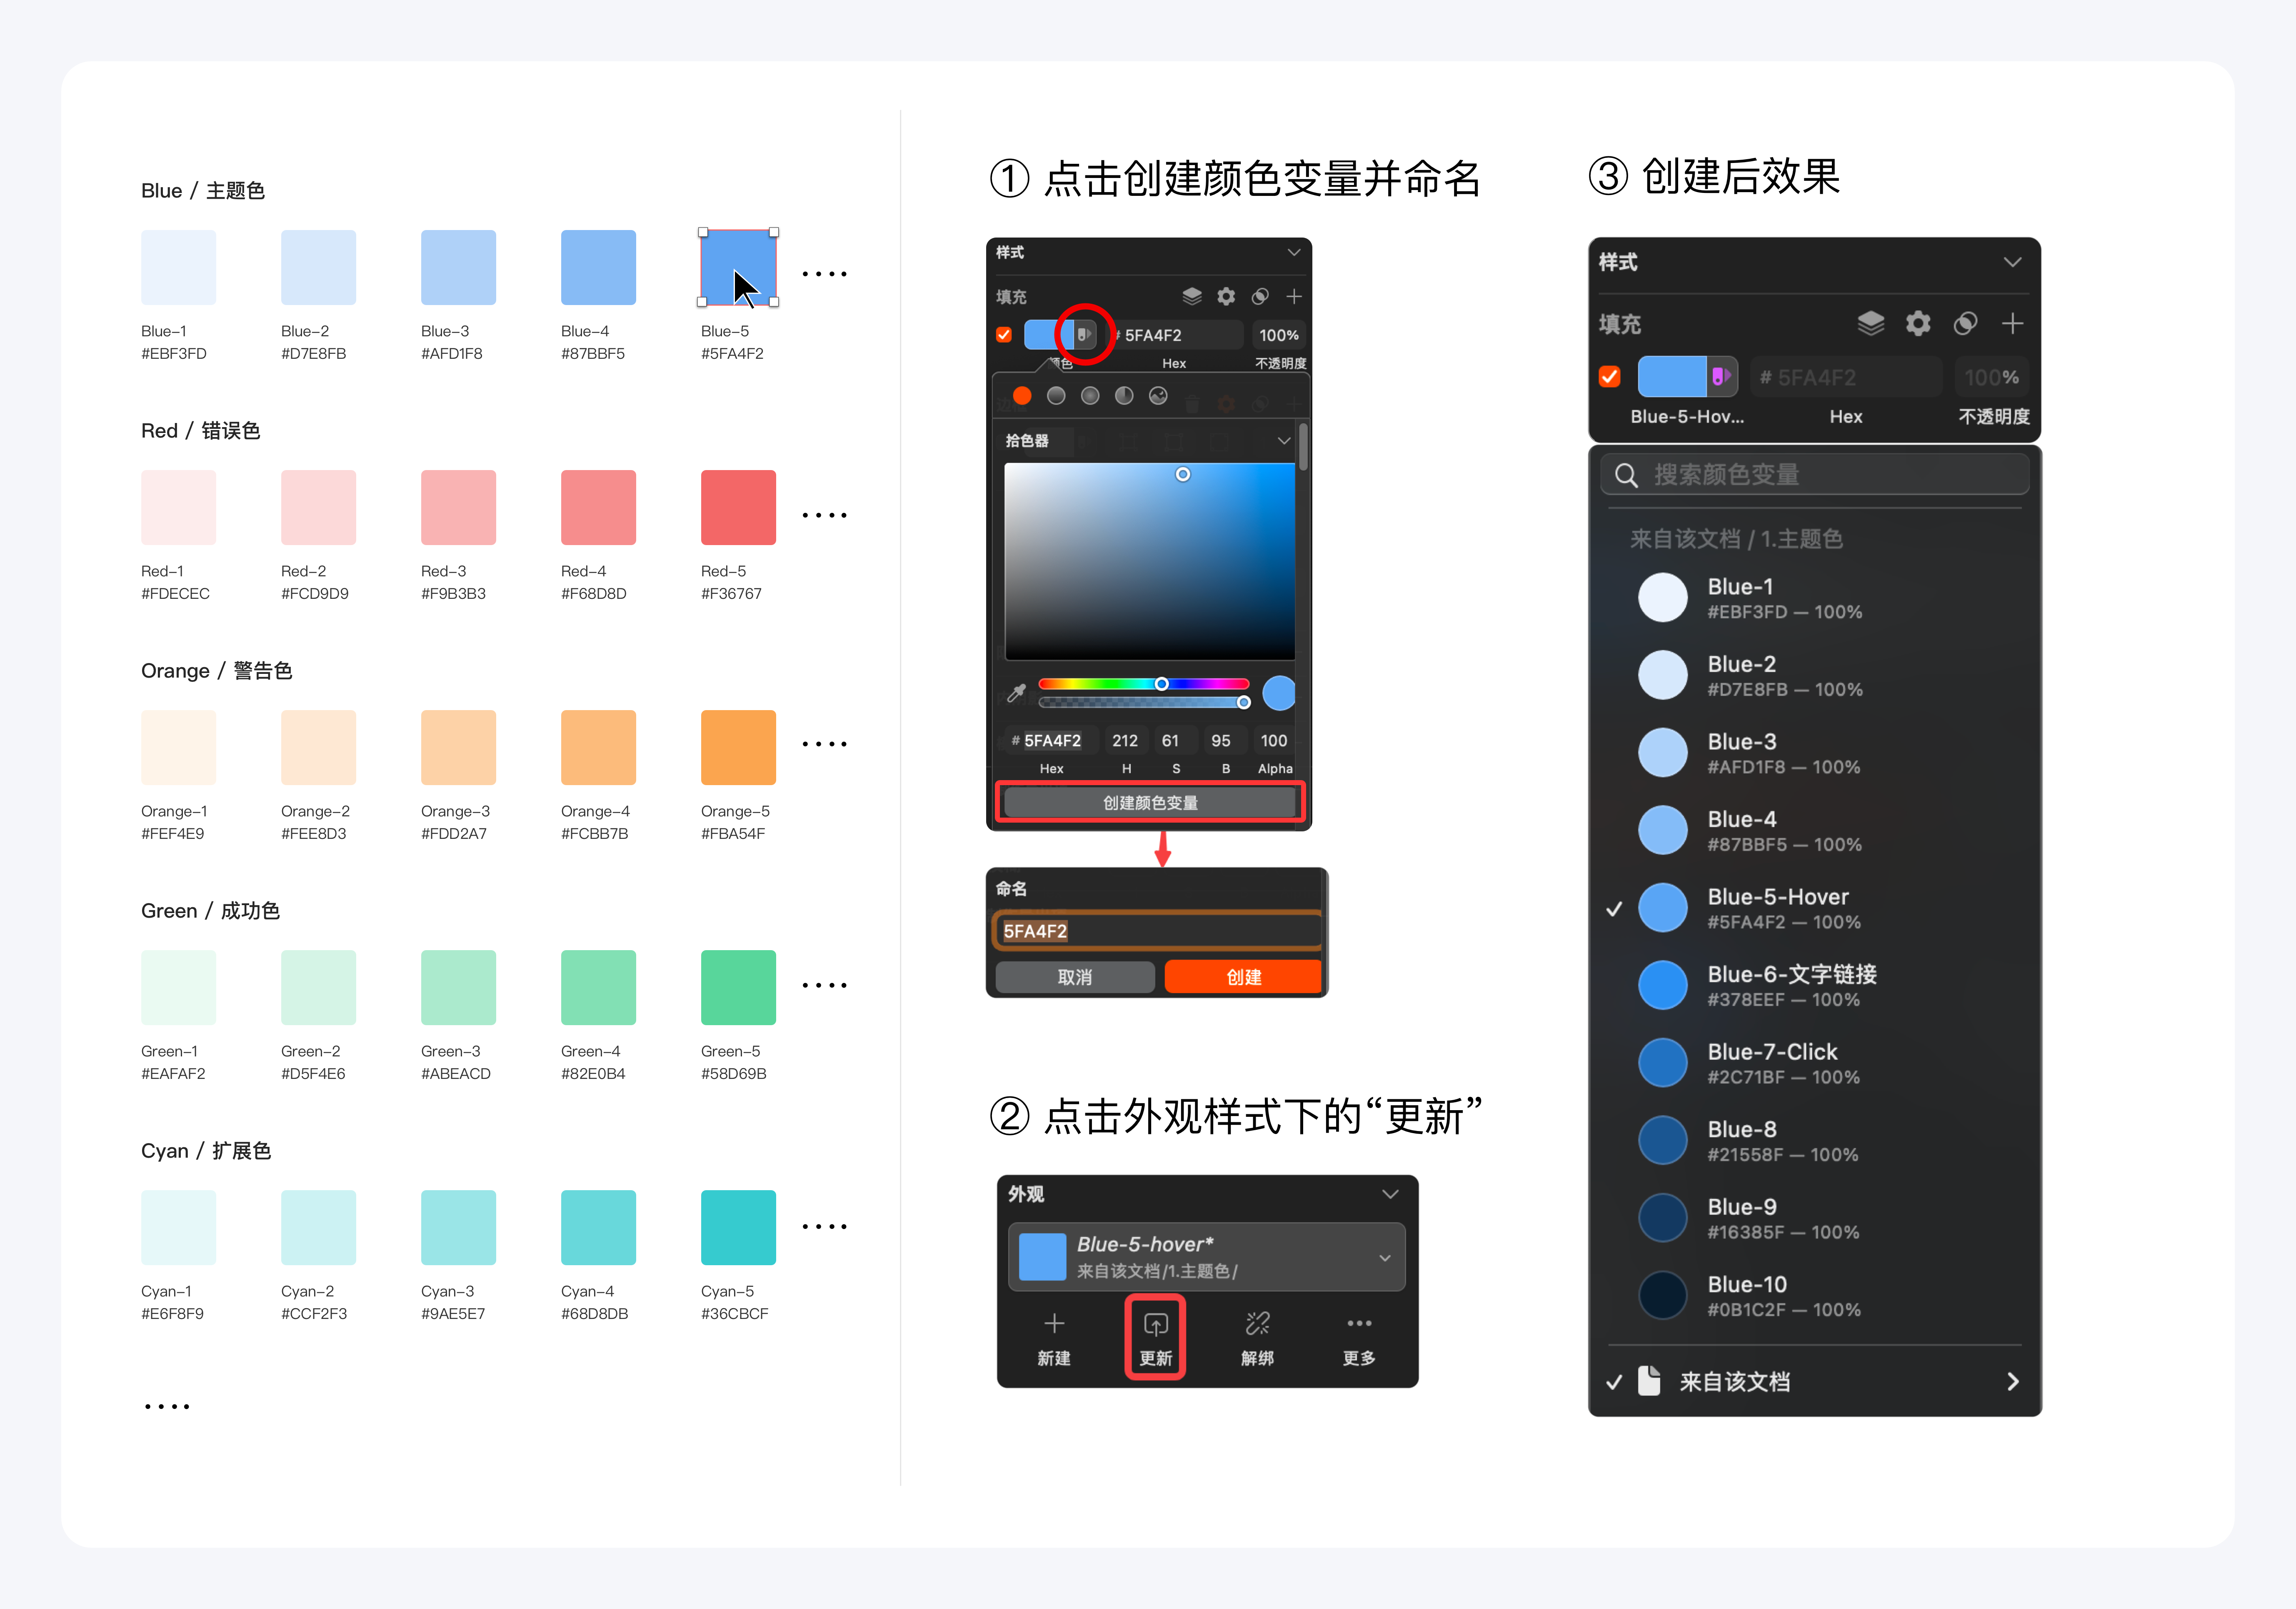Collapse the 样式 panel chevron in step 1
This screenshot has width=2296, height=1609.
click(1293, 252)
